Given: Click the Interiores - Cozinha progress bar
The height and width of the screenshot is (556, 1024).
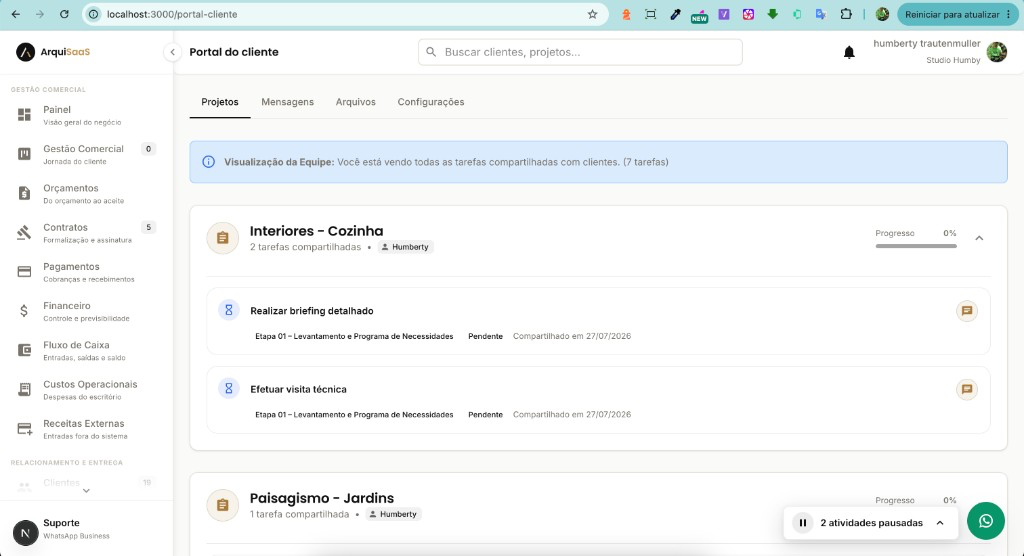Looking at the screenshot, I should click(916, 246).
